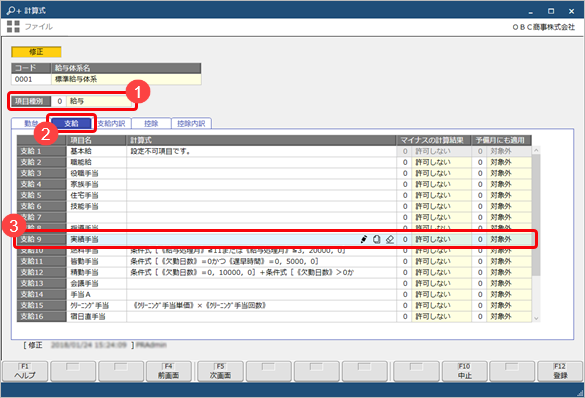Click the 修正 mode label

[x=36, y=52]
